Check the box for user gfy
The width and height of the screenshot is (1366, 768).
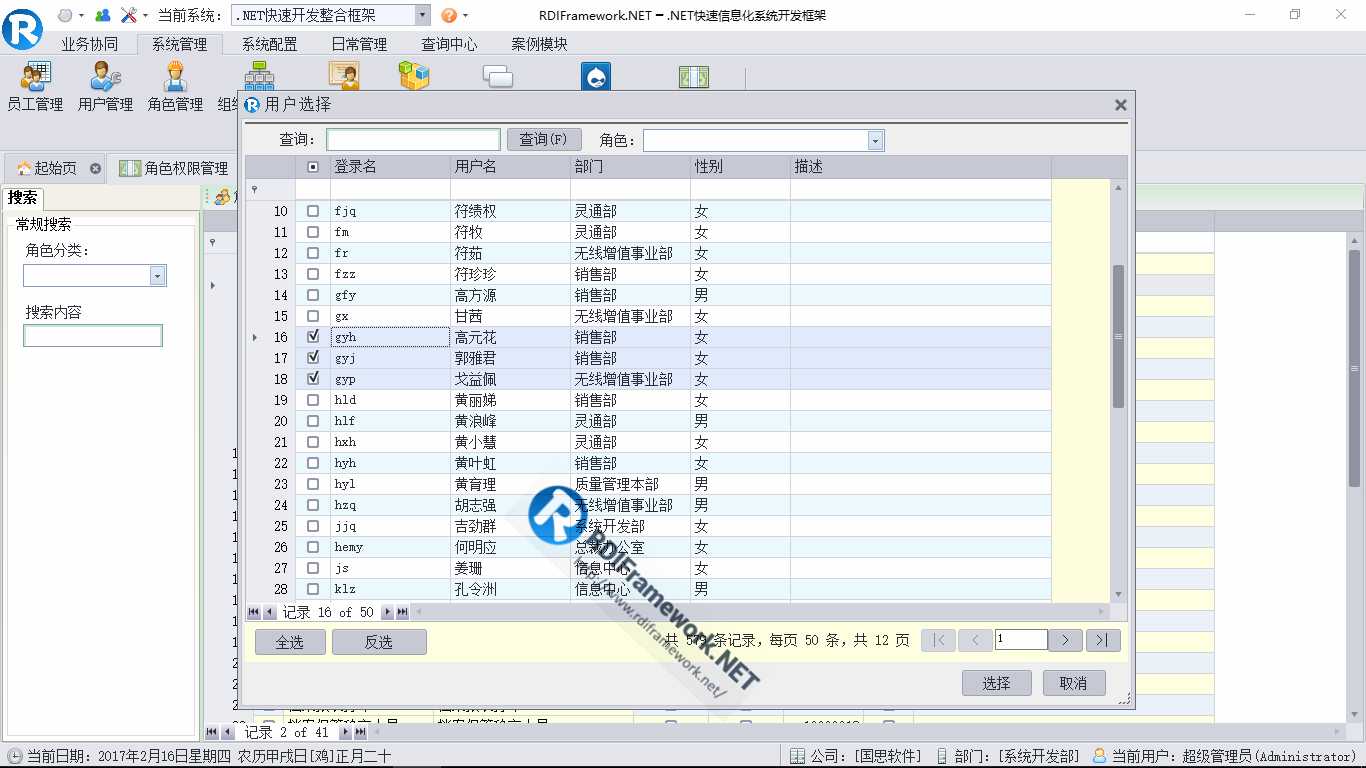[313, 295]
